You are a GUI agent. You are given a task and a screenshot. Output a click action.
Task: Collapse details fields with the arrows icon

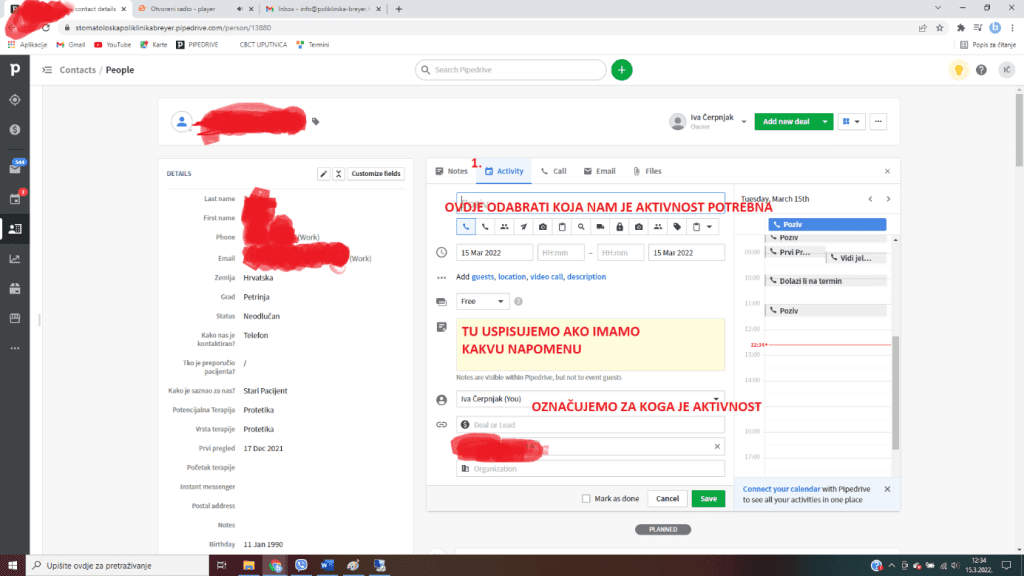click(x=338, y=174)
